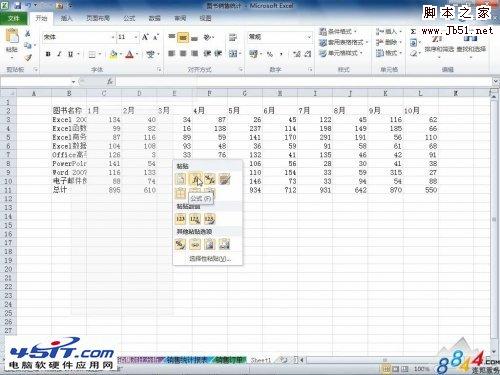Choose Paste as Picture icon

pos(210,244)
